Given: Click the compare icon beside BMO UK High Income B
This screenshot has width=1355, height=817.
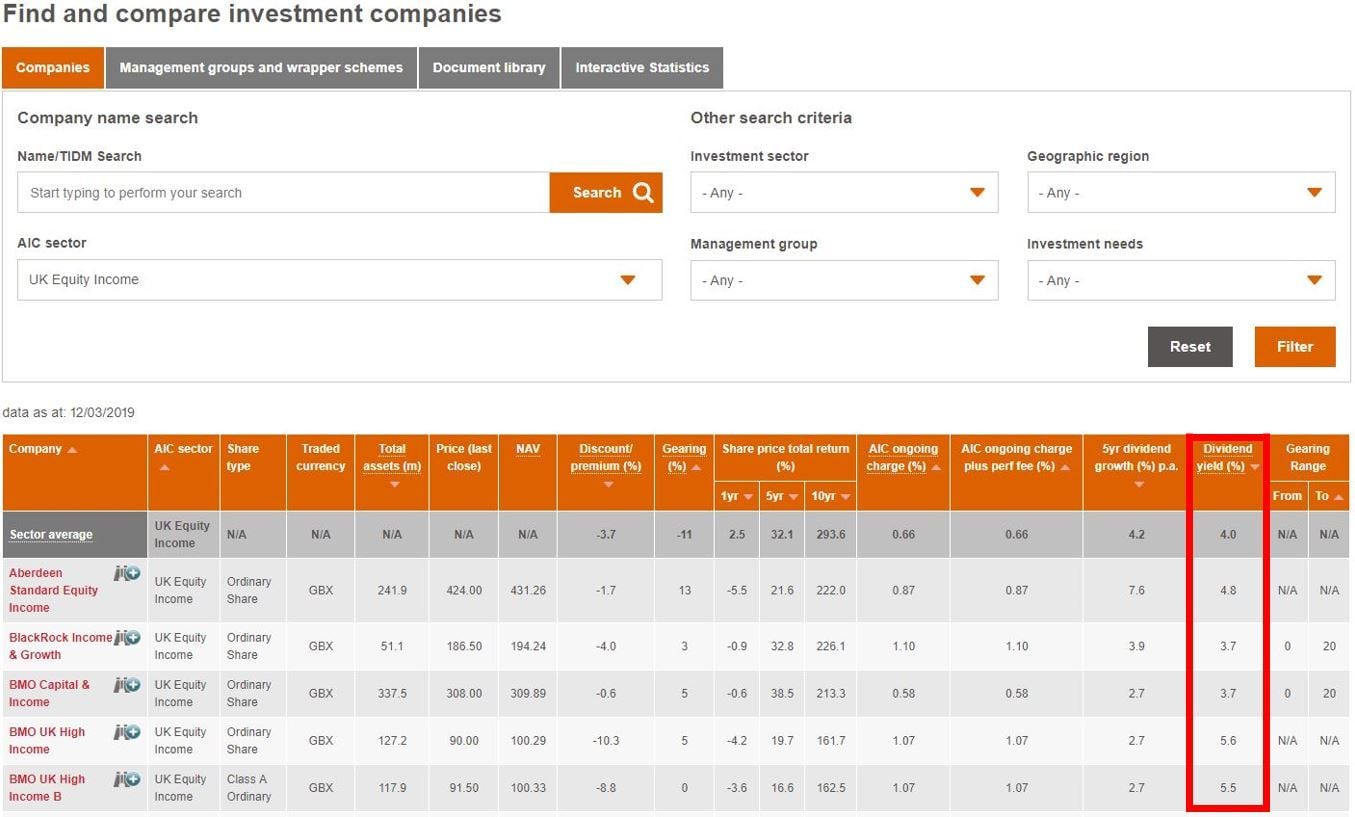Looking at the screenshot, I should [x=127, y=779].
